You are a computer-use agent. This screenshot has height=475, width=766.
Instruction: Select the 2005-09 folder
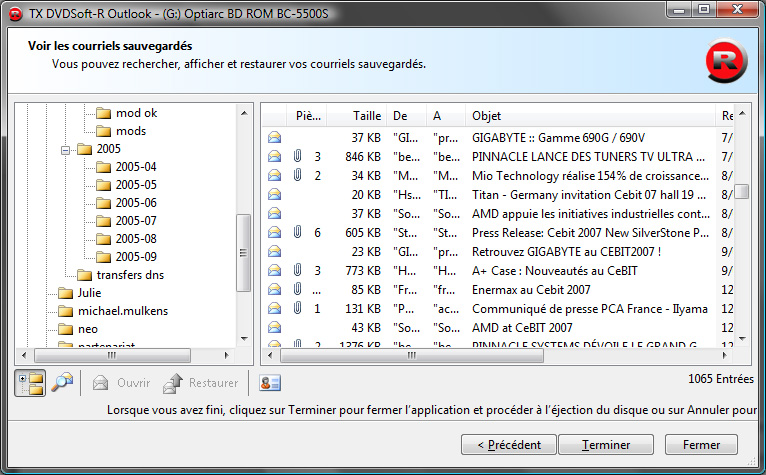click(136, 257)
